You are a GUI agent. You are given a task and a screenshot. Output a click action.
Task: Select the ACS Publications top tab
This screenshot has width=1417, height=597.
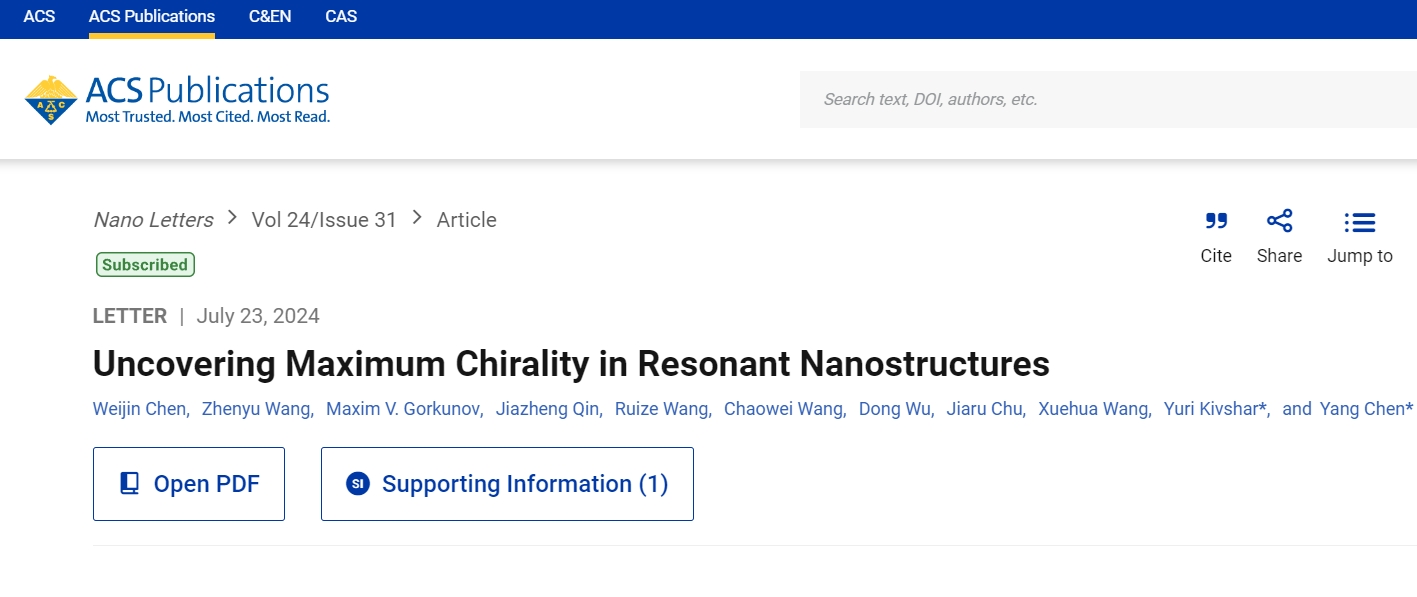coord(152,17)
